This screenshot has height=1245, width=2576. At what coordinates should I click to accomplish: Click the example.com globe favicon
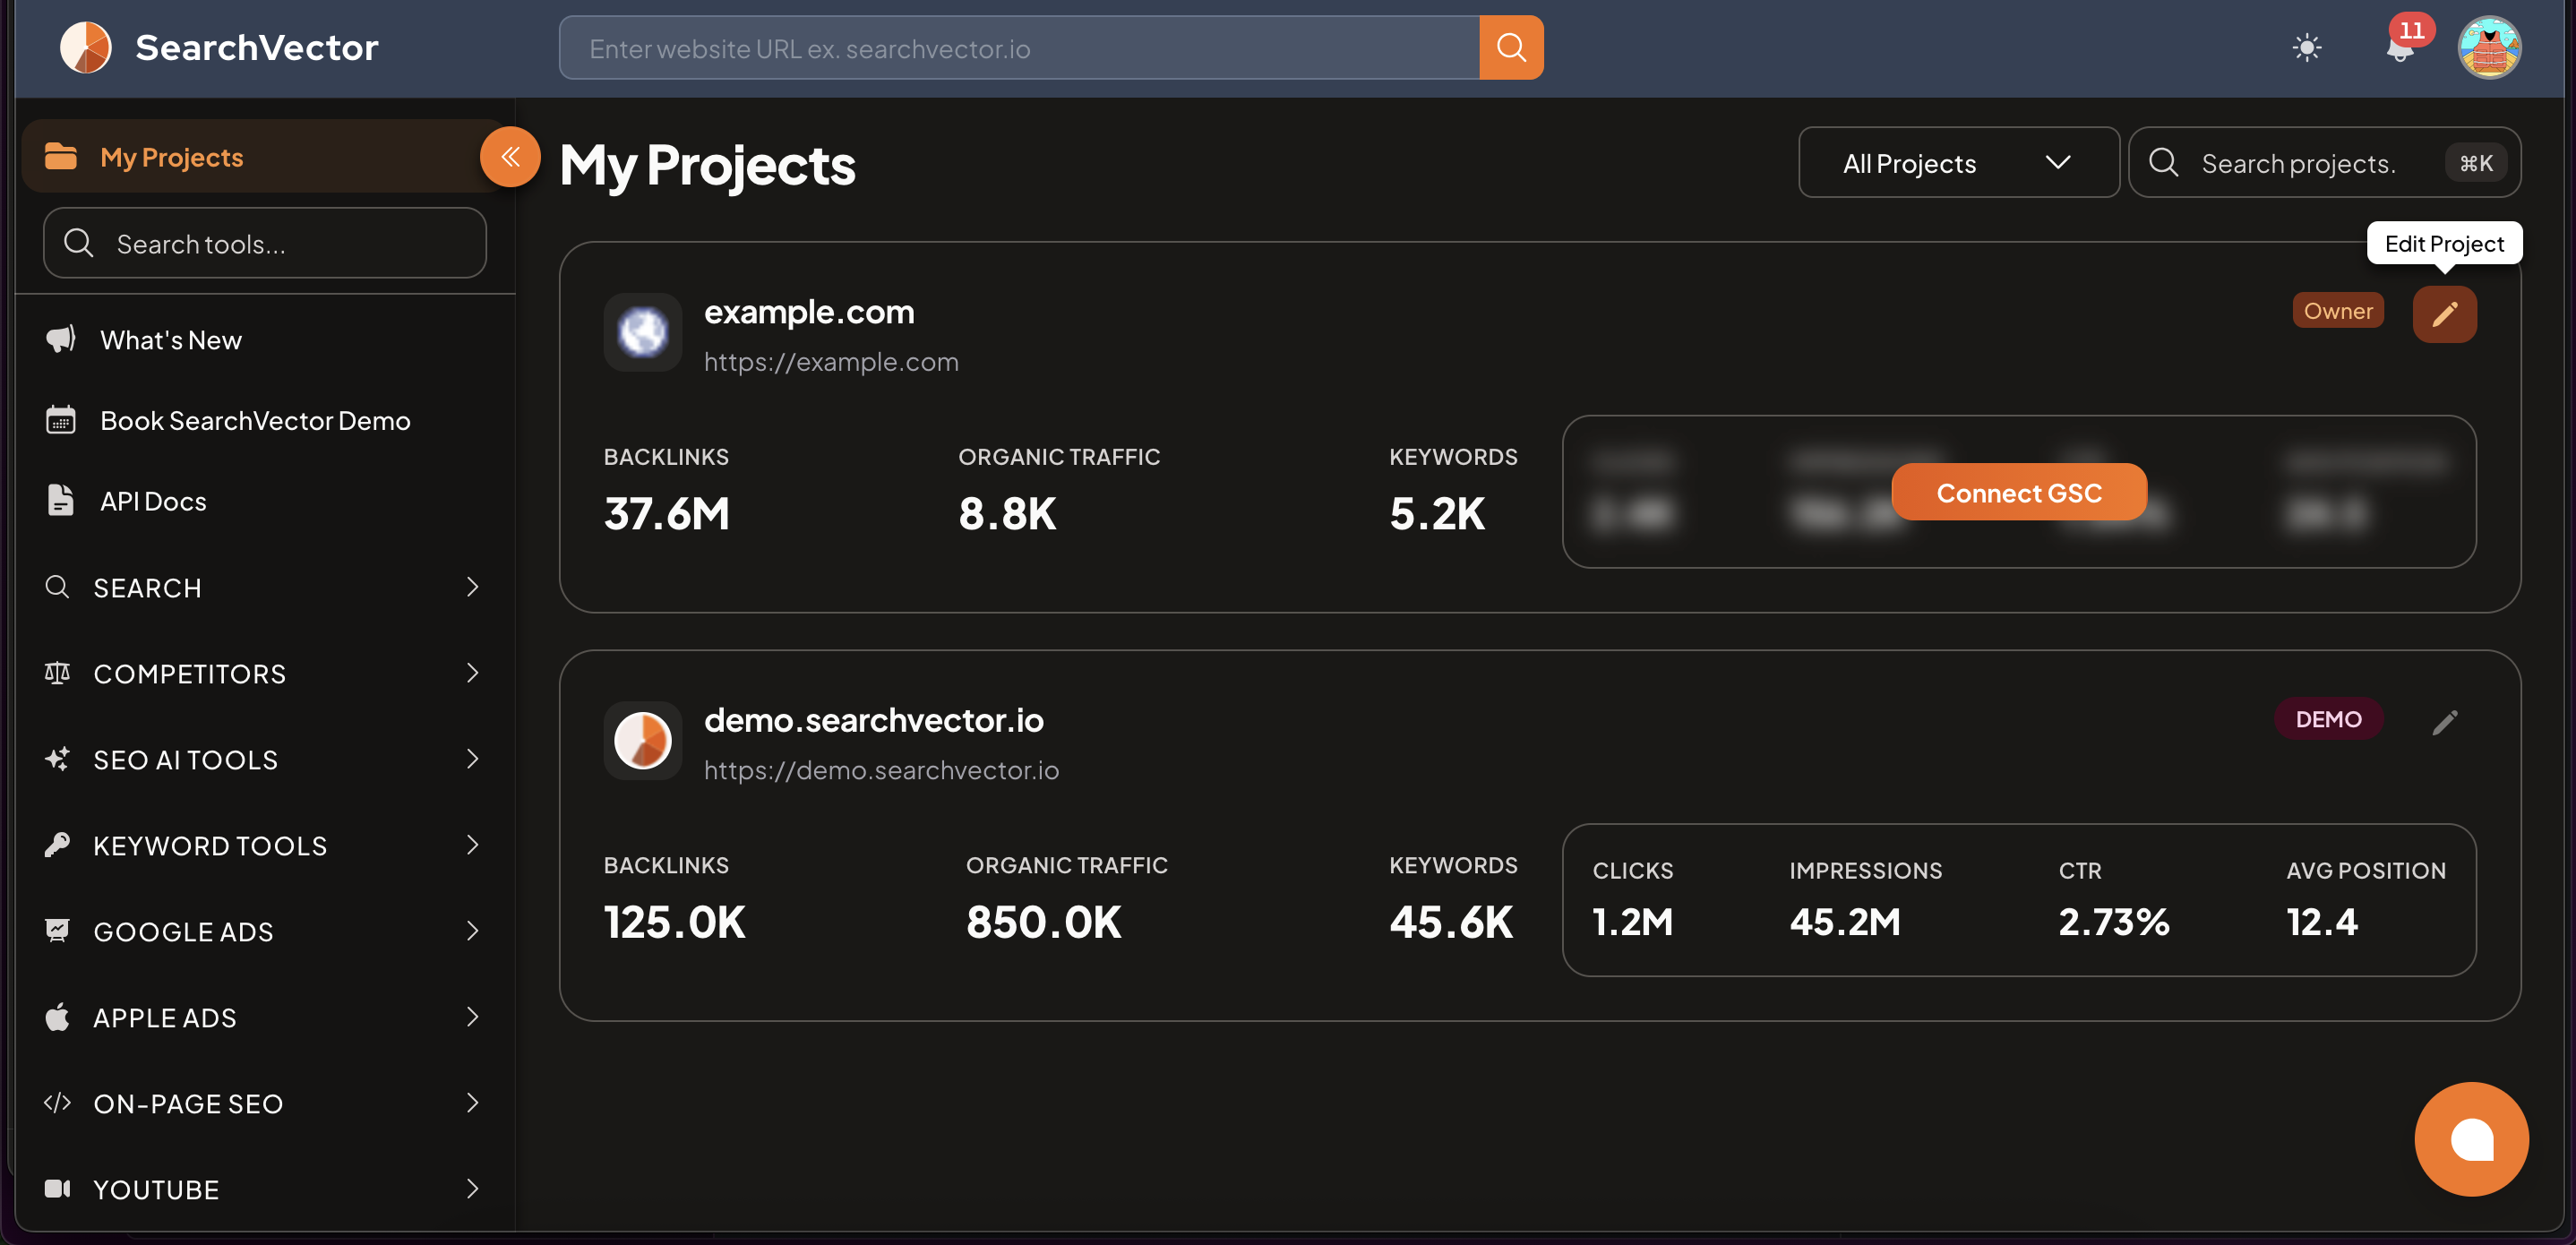coord(642,332)
